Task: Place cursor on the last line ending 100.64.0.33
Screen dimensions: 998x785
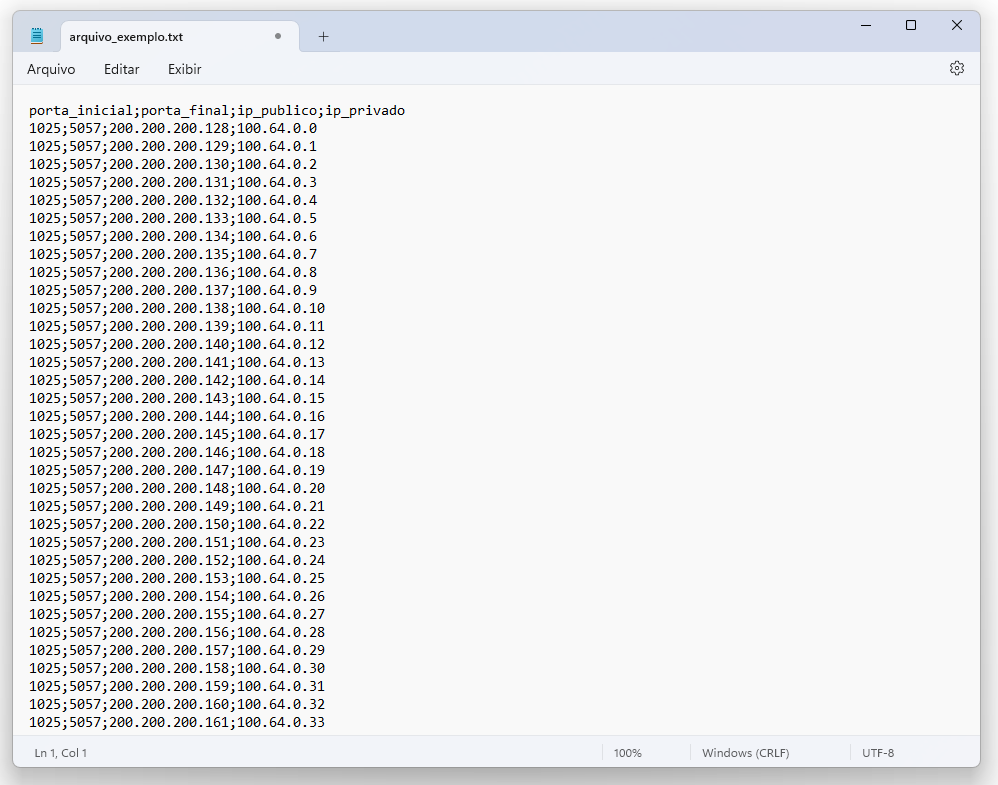Action: click(177, 722)
